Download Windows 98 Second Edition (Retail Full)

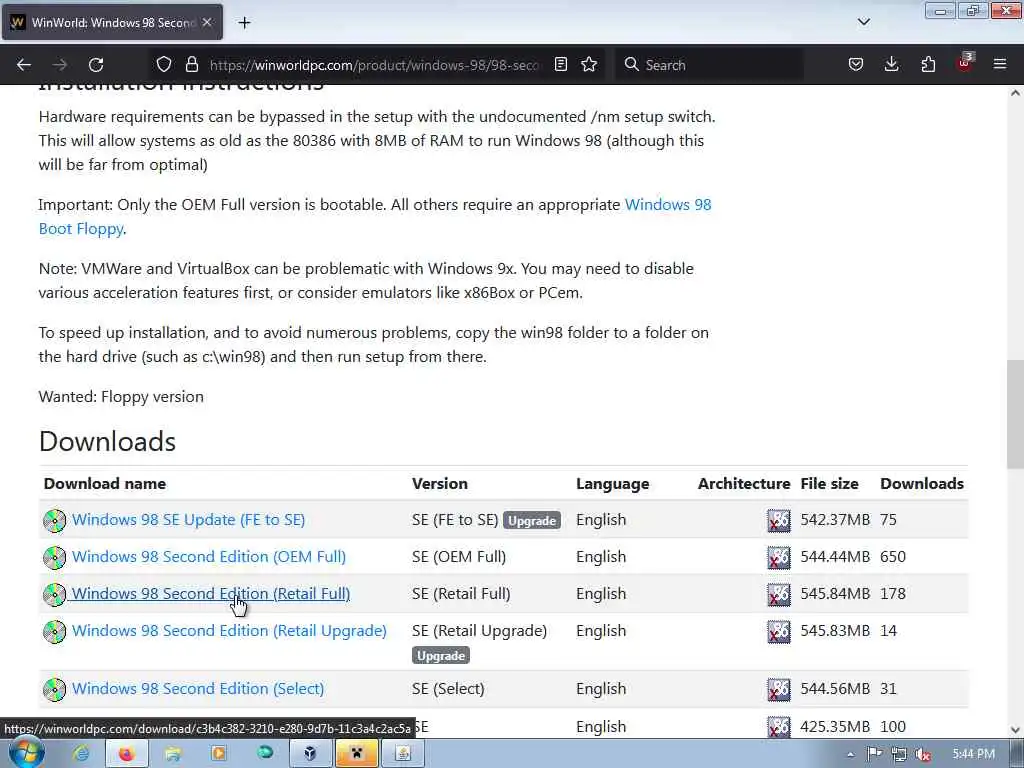(x=211, y=594)
